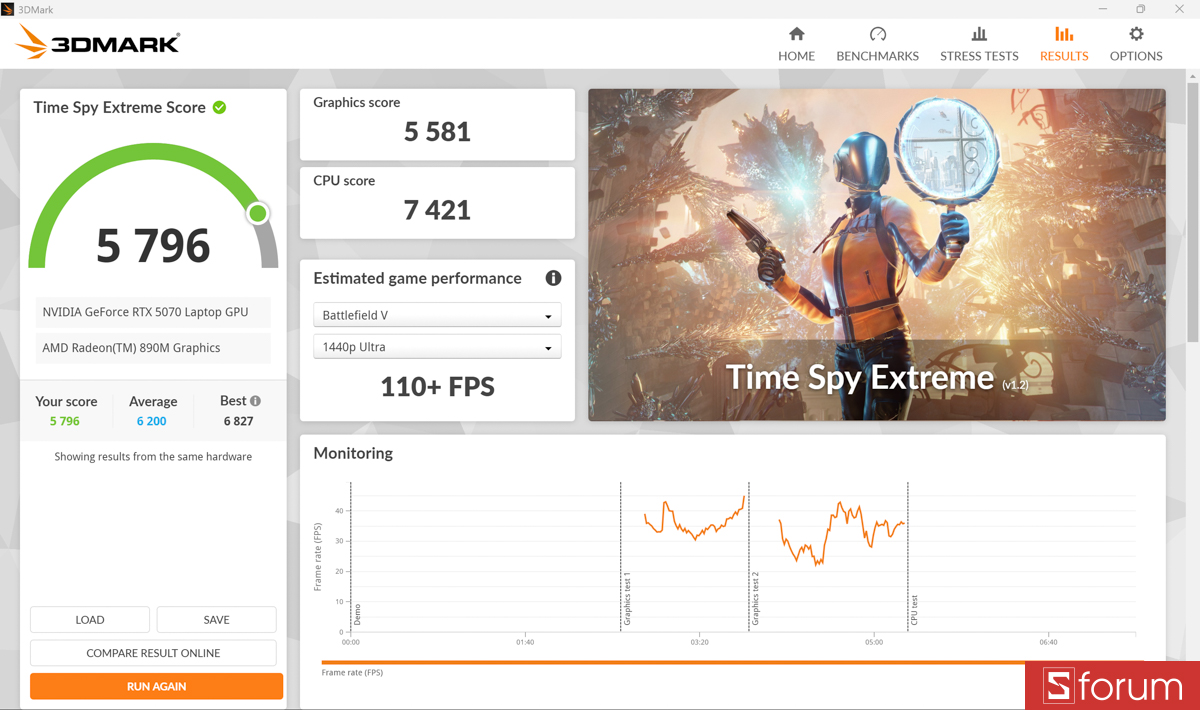Open the 1440p Ultra resolution dropdown
This screenshot has width=1200, height=710.
437,347
